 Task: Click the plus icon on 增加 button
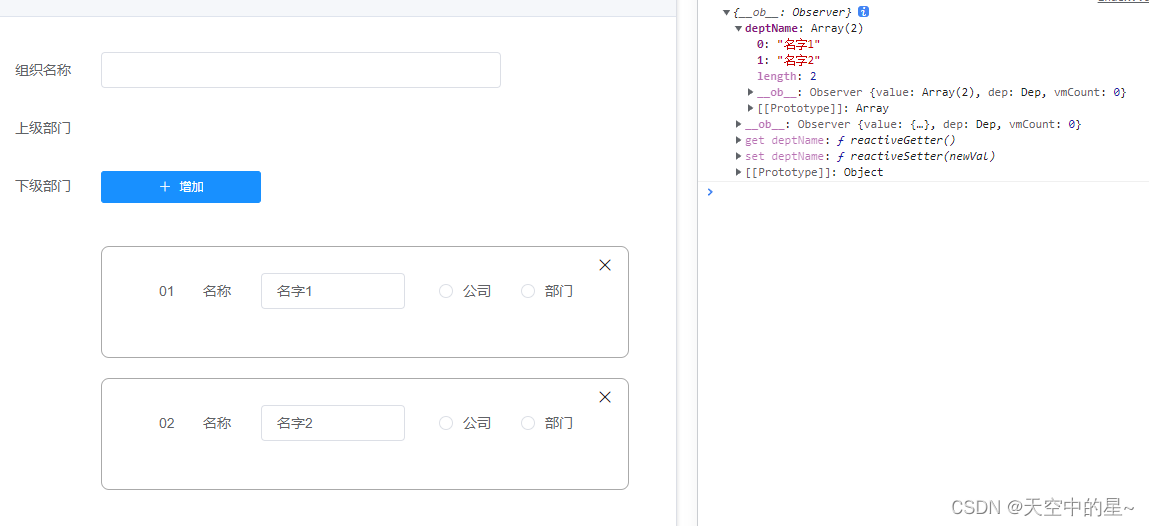165,187
